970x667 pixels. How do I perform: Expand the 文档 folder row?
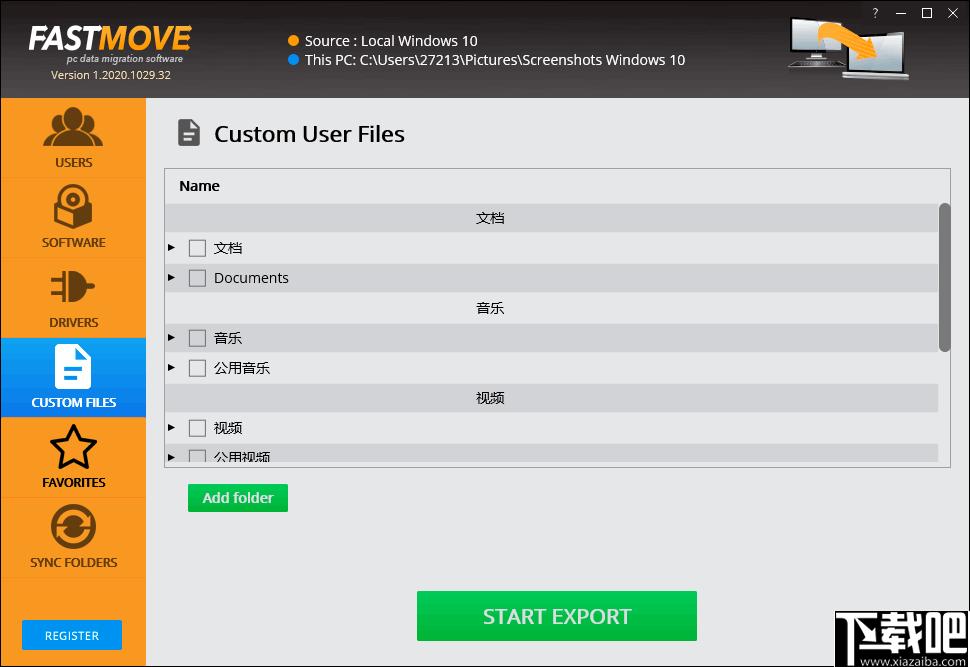[171, 247]
